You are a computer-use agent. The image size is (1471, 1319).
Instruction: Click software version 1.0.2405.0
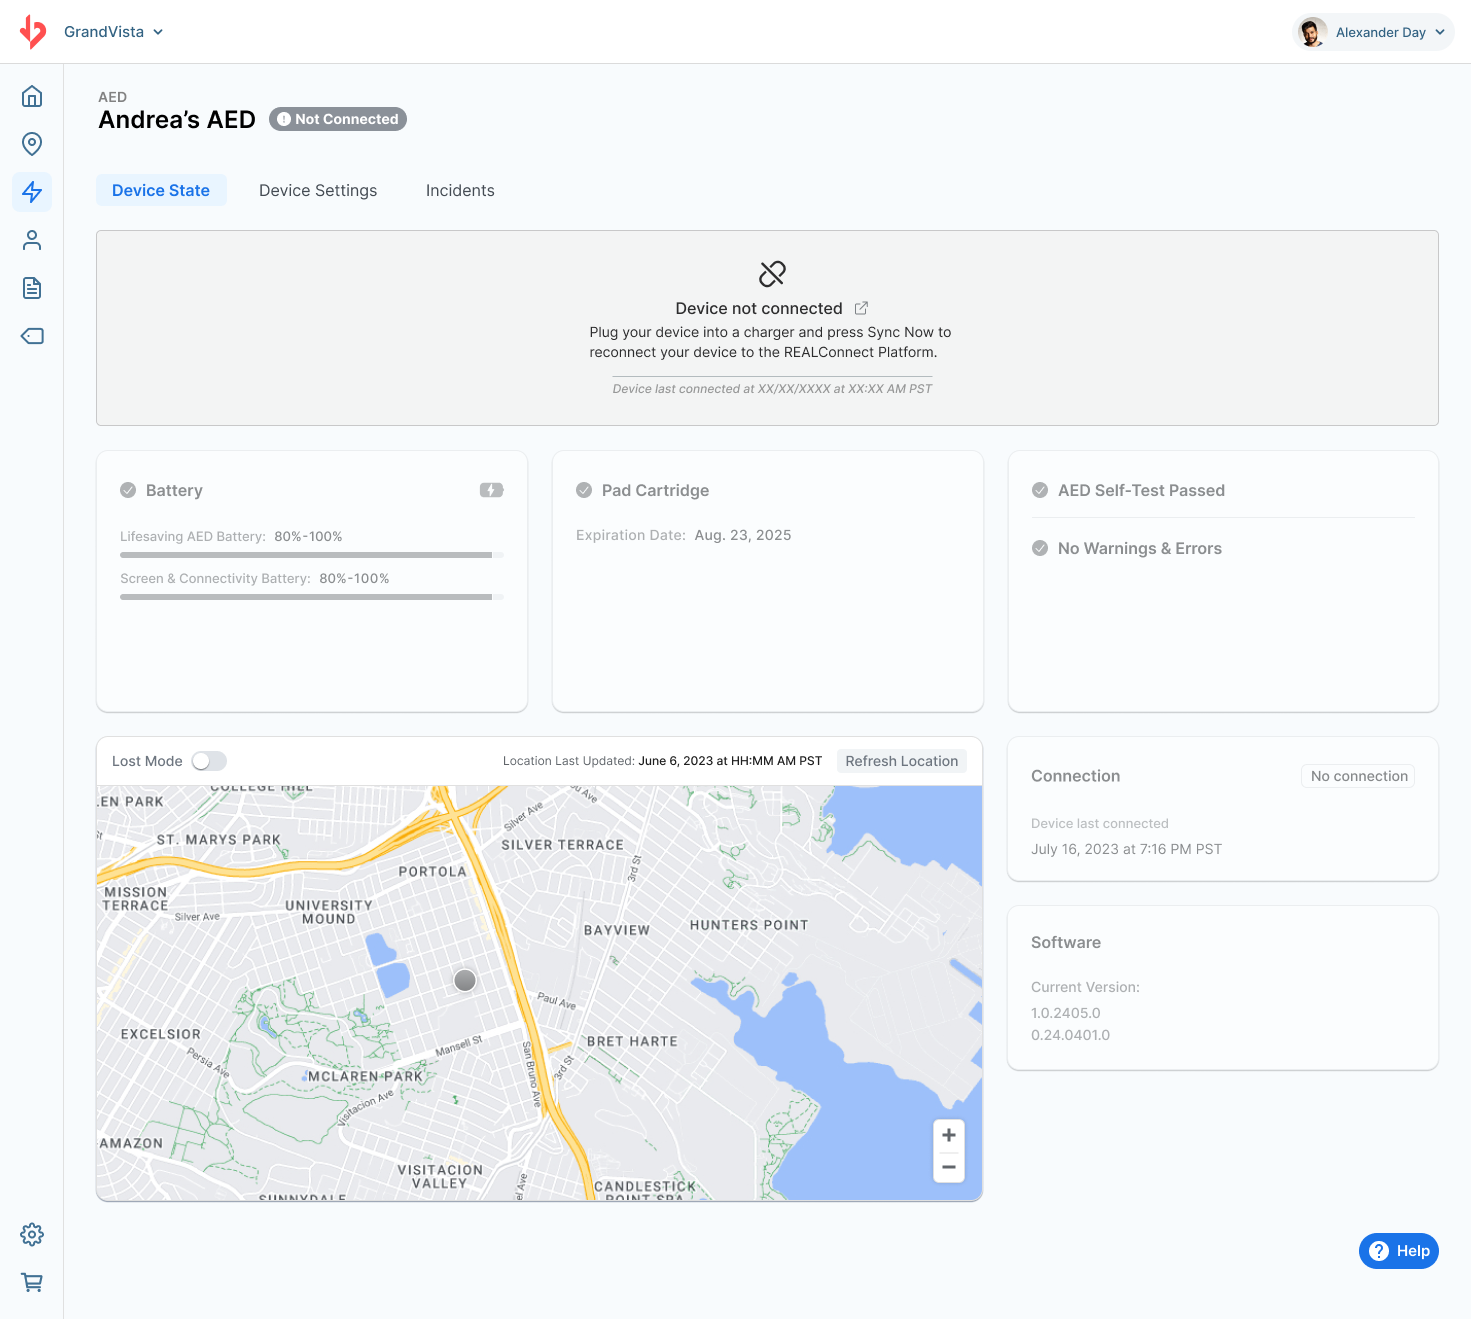[1066, 1013]
